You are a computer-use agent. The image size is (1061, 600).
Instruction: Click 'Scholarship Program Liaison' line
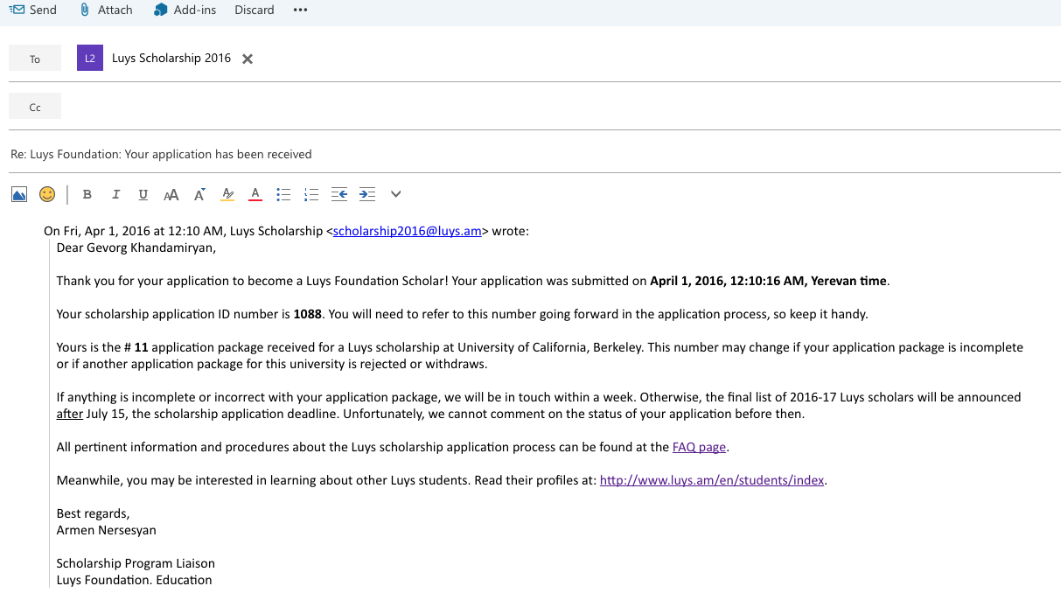coord(135,563)
